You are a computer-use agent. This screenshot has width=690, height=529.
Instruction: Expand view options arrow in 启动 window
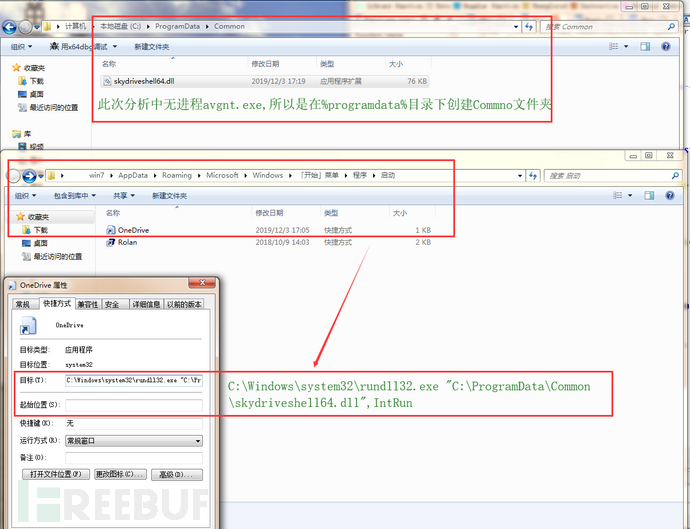click(x=630, y=195)
